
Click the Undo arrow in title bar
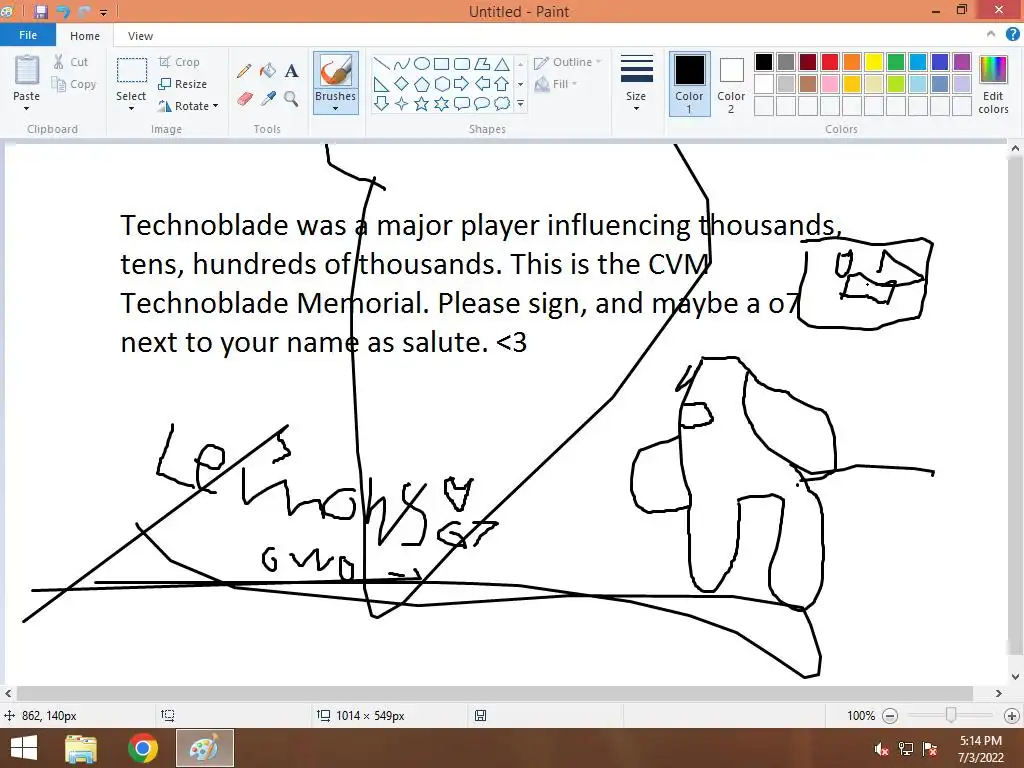coord(63,11)
